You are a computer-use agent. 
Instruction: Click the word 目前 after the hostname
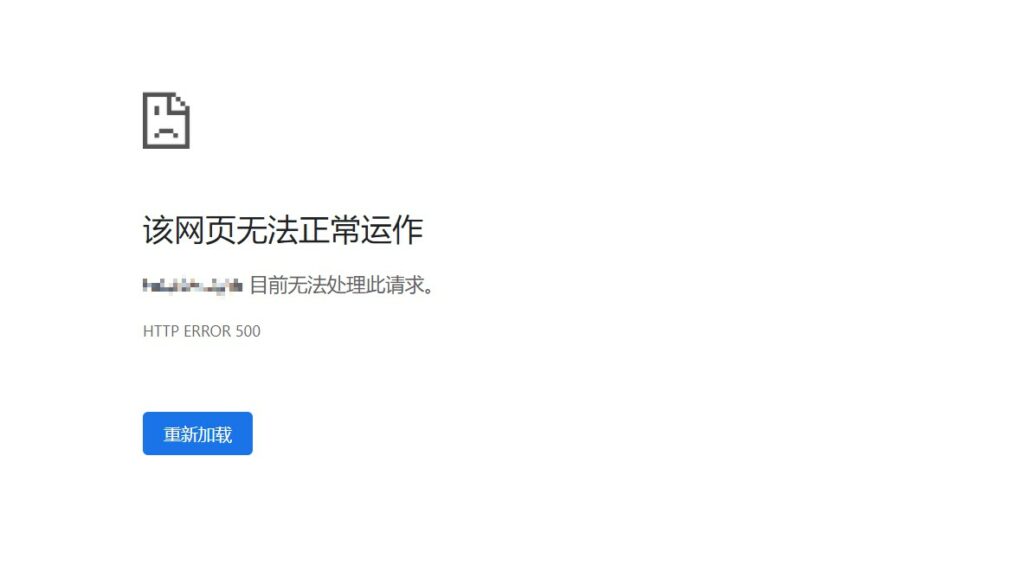268,285
